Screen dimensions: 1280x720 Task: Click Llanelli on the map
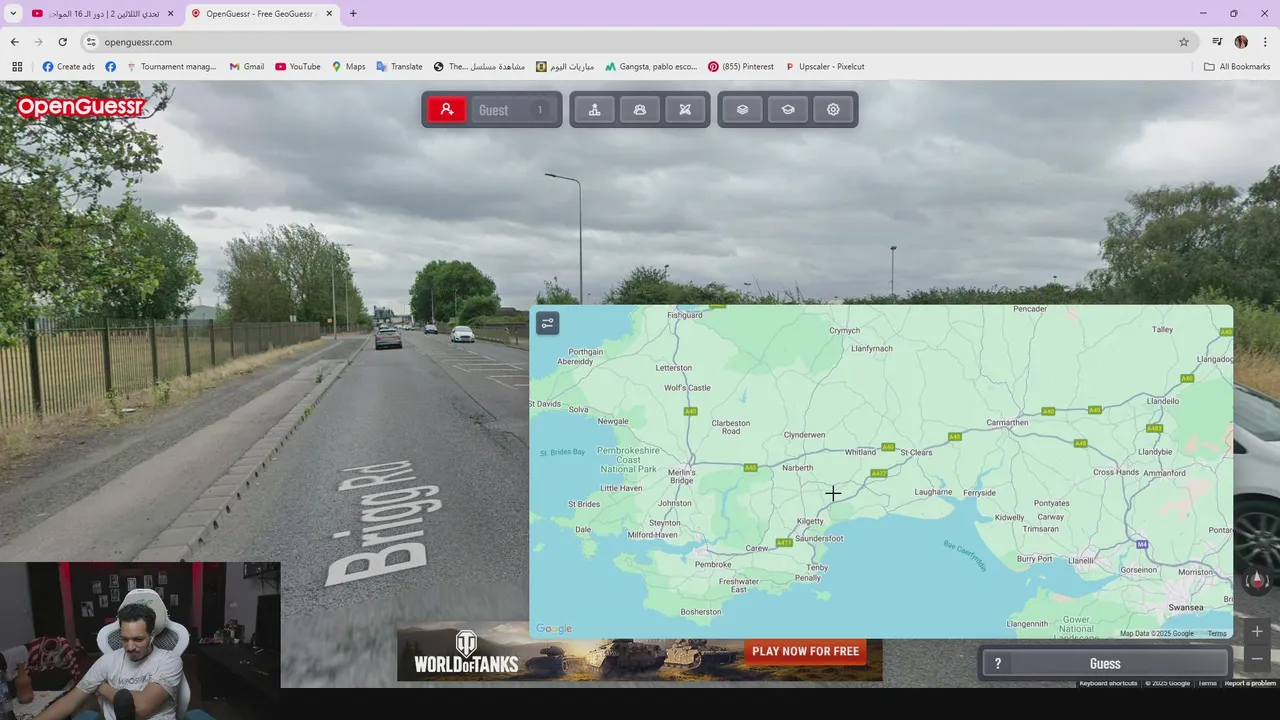click(x=1081, y=561)
